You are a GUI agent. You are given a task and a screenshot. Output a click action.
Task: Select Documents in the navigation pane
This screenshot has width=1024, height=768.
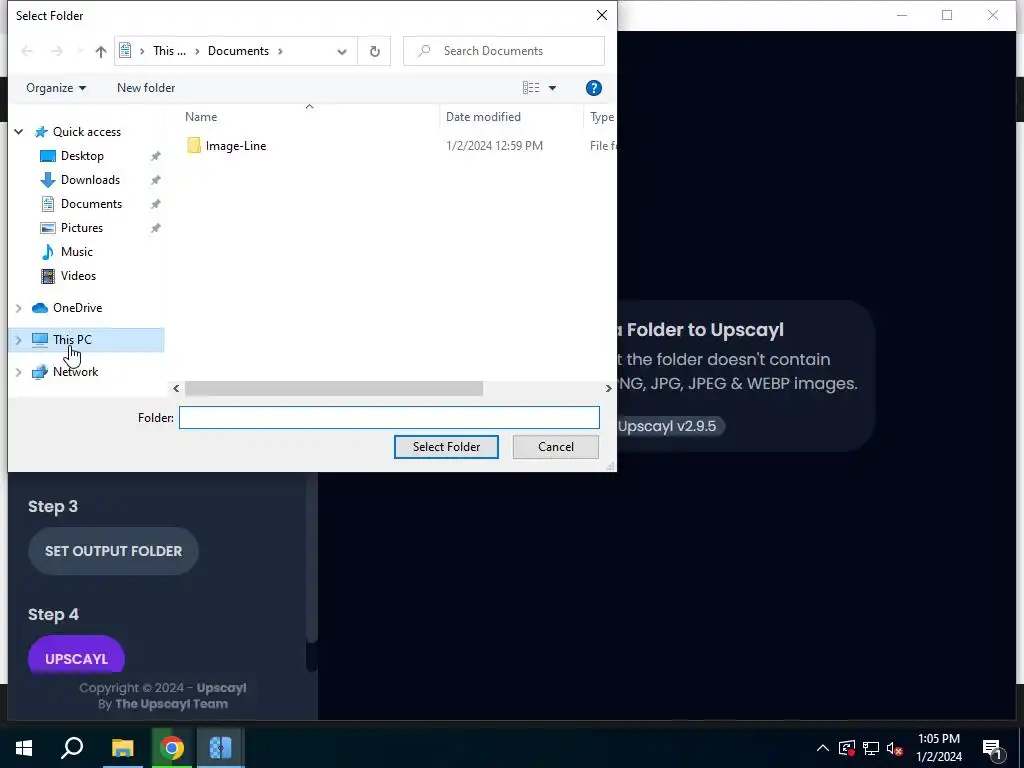pos(91,204)
